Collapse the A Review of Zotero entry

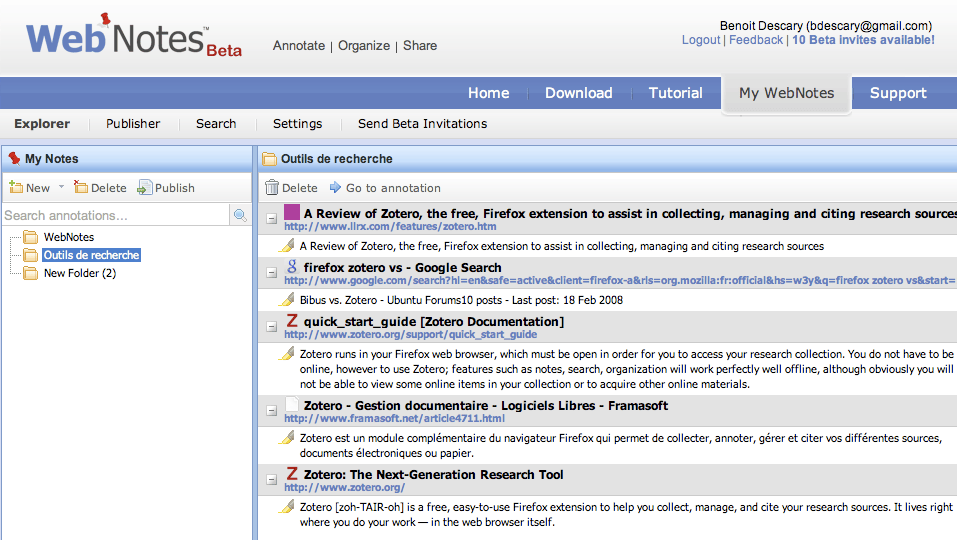(271, 217)
